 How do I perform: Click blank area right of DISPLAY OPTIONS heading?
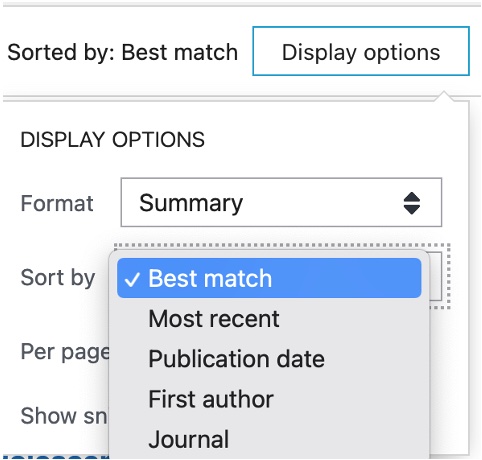point(333,139)
